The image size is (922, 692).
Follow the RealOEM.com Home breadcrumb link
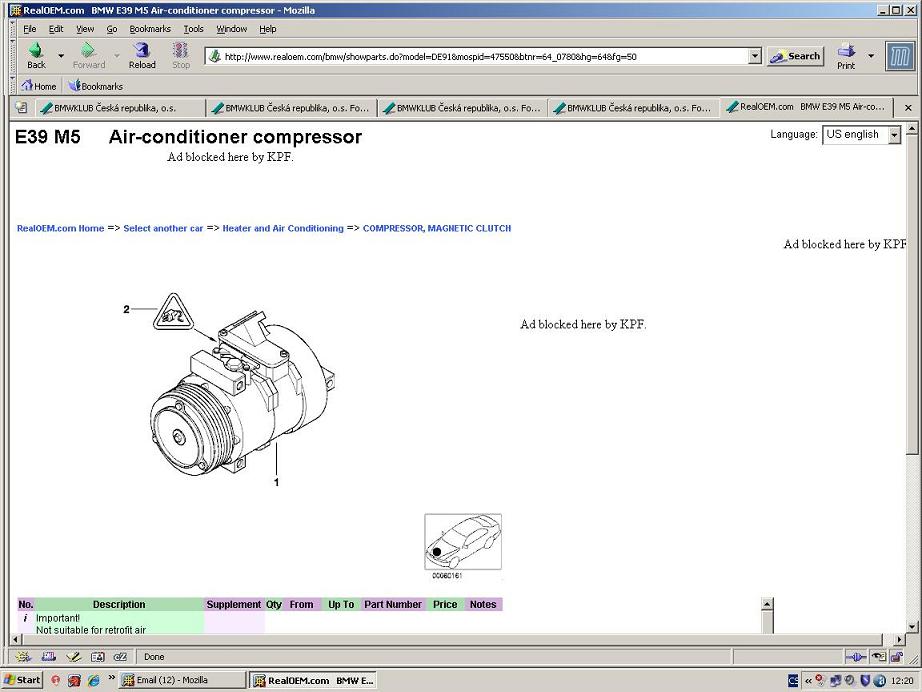[x=61, y=228]
